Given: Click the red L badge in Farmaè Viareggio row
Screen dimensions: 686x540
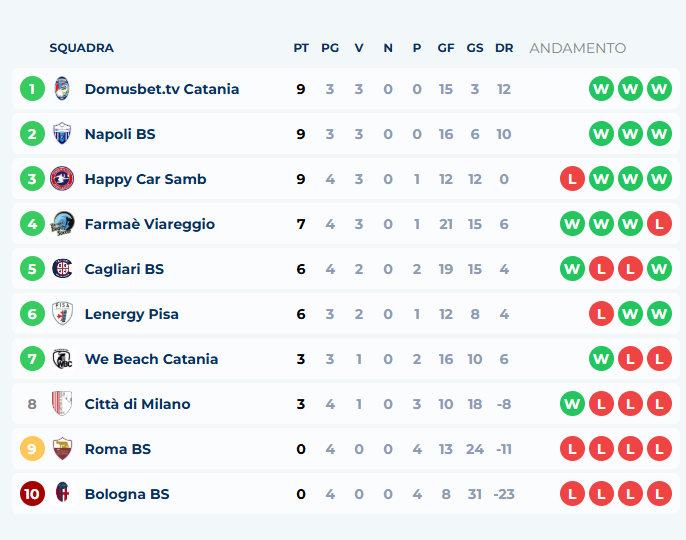Looking at the screenshot, I should coord(659,224).
